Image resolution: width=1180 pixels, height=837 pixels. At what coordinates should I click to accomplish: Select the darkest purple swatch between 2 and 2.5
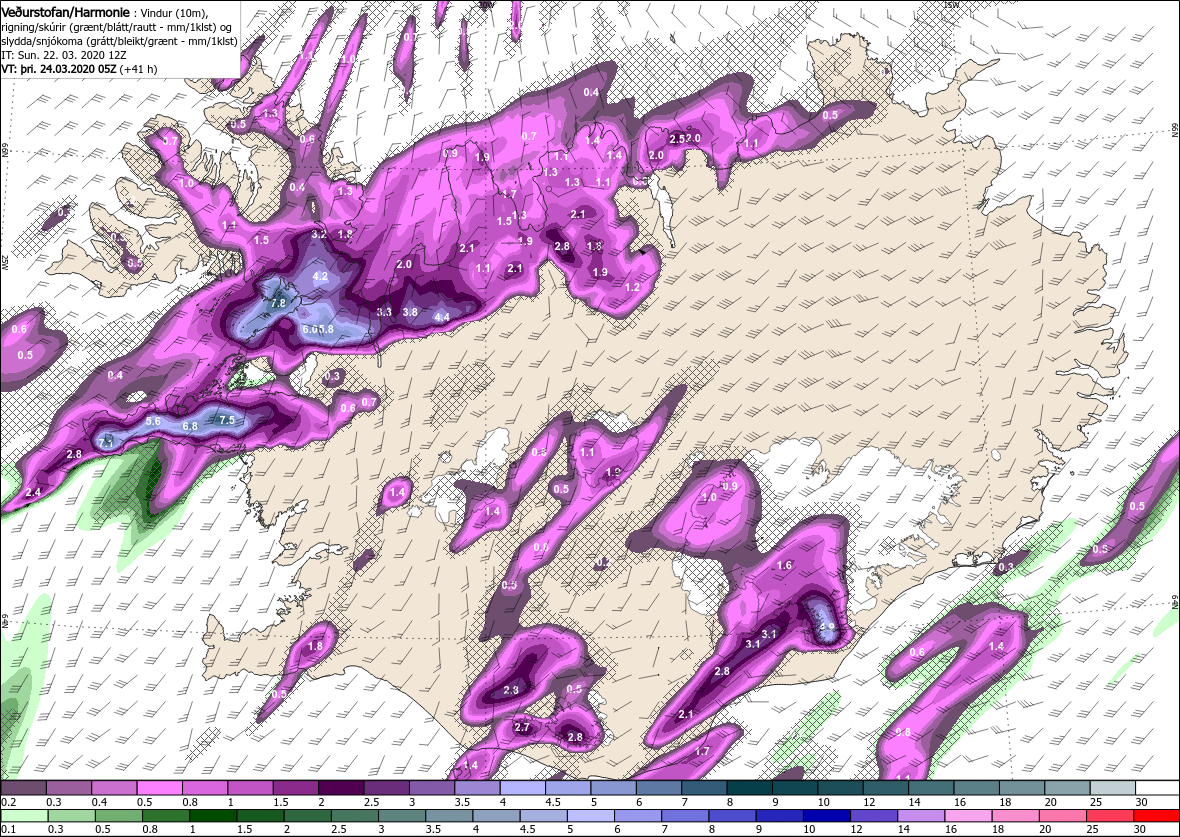342,787
